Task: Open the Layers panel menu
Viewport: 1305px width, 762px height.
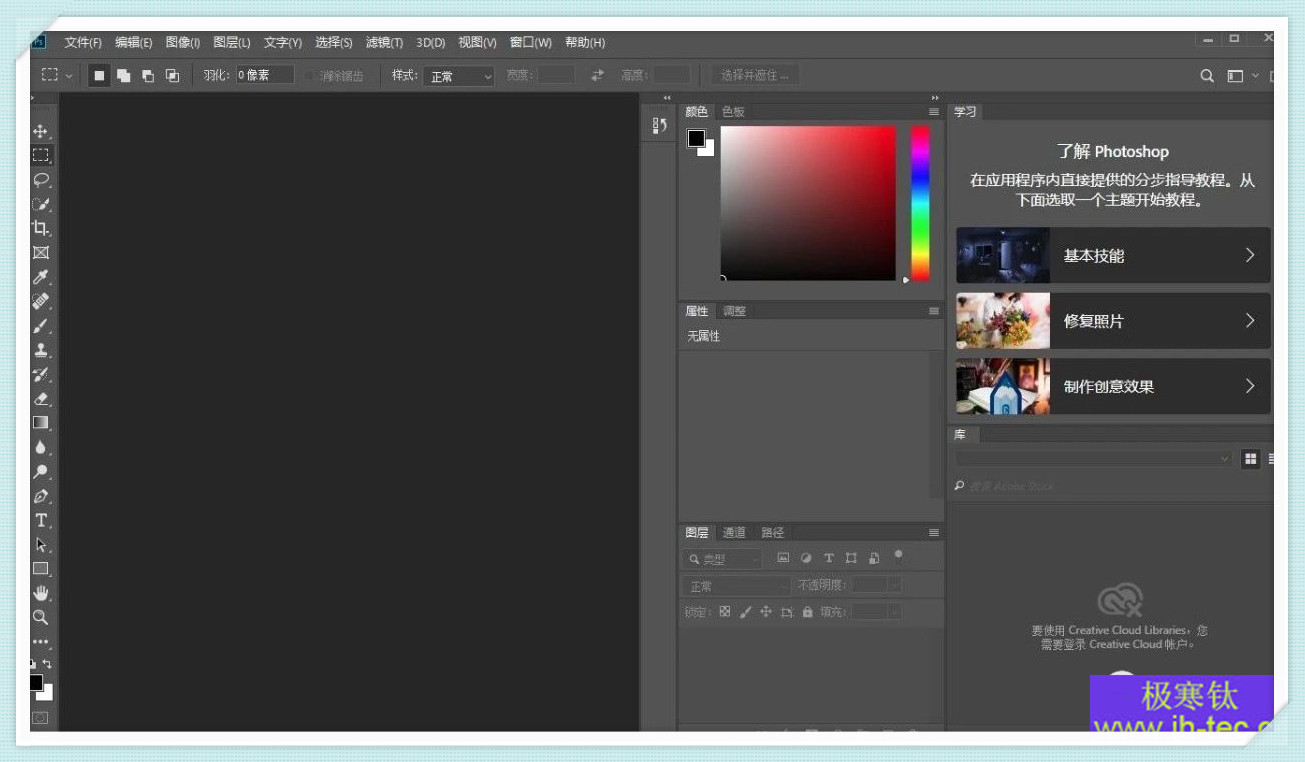Action: pos(934,533)
